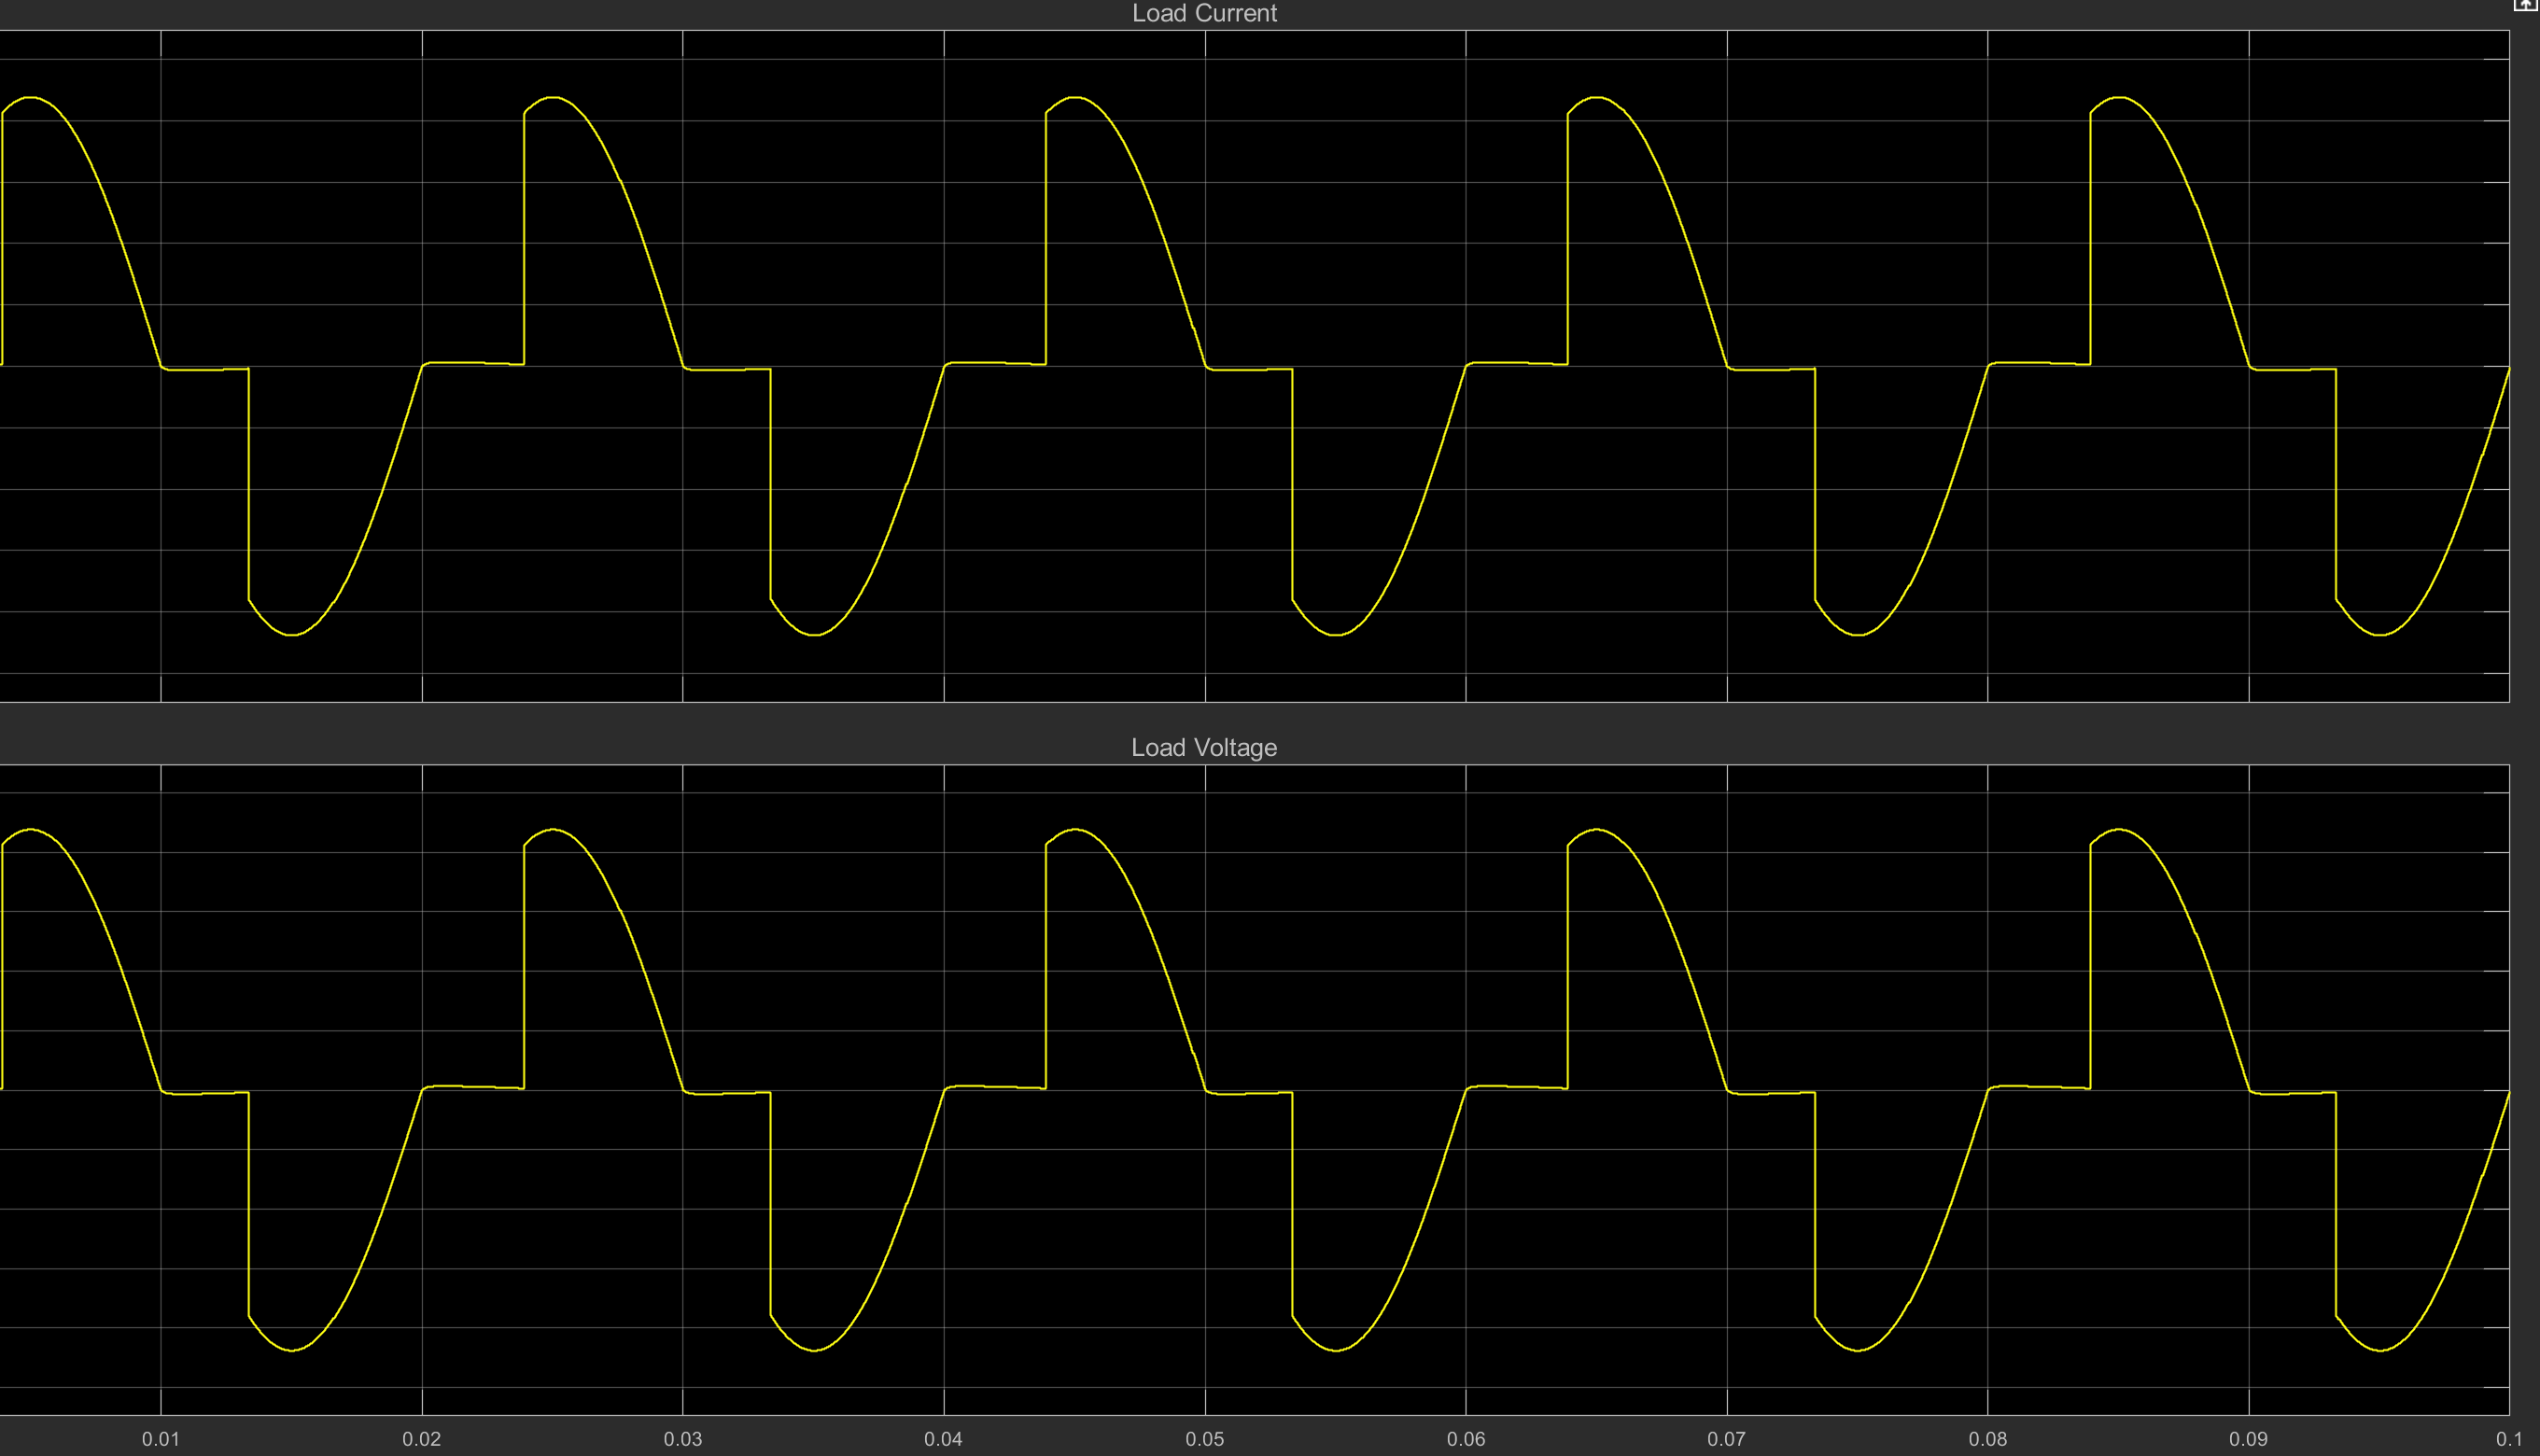Viewport: 2540px width, 1456px height.
Task: Click the 0.01 time axis label
Action: coord(160,1439)
